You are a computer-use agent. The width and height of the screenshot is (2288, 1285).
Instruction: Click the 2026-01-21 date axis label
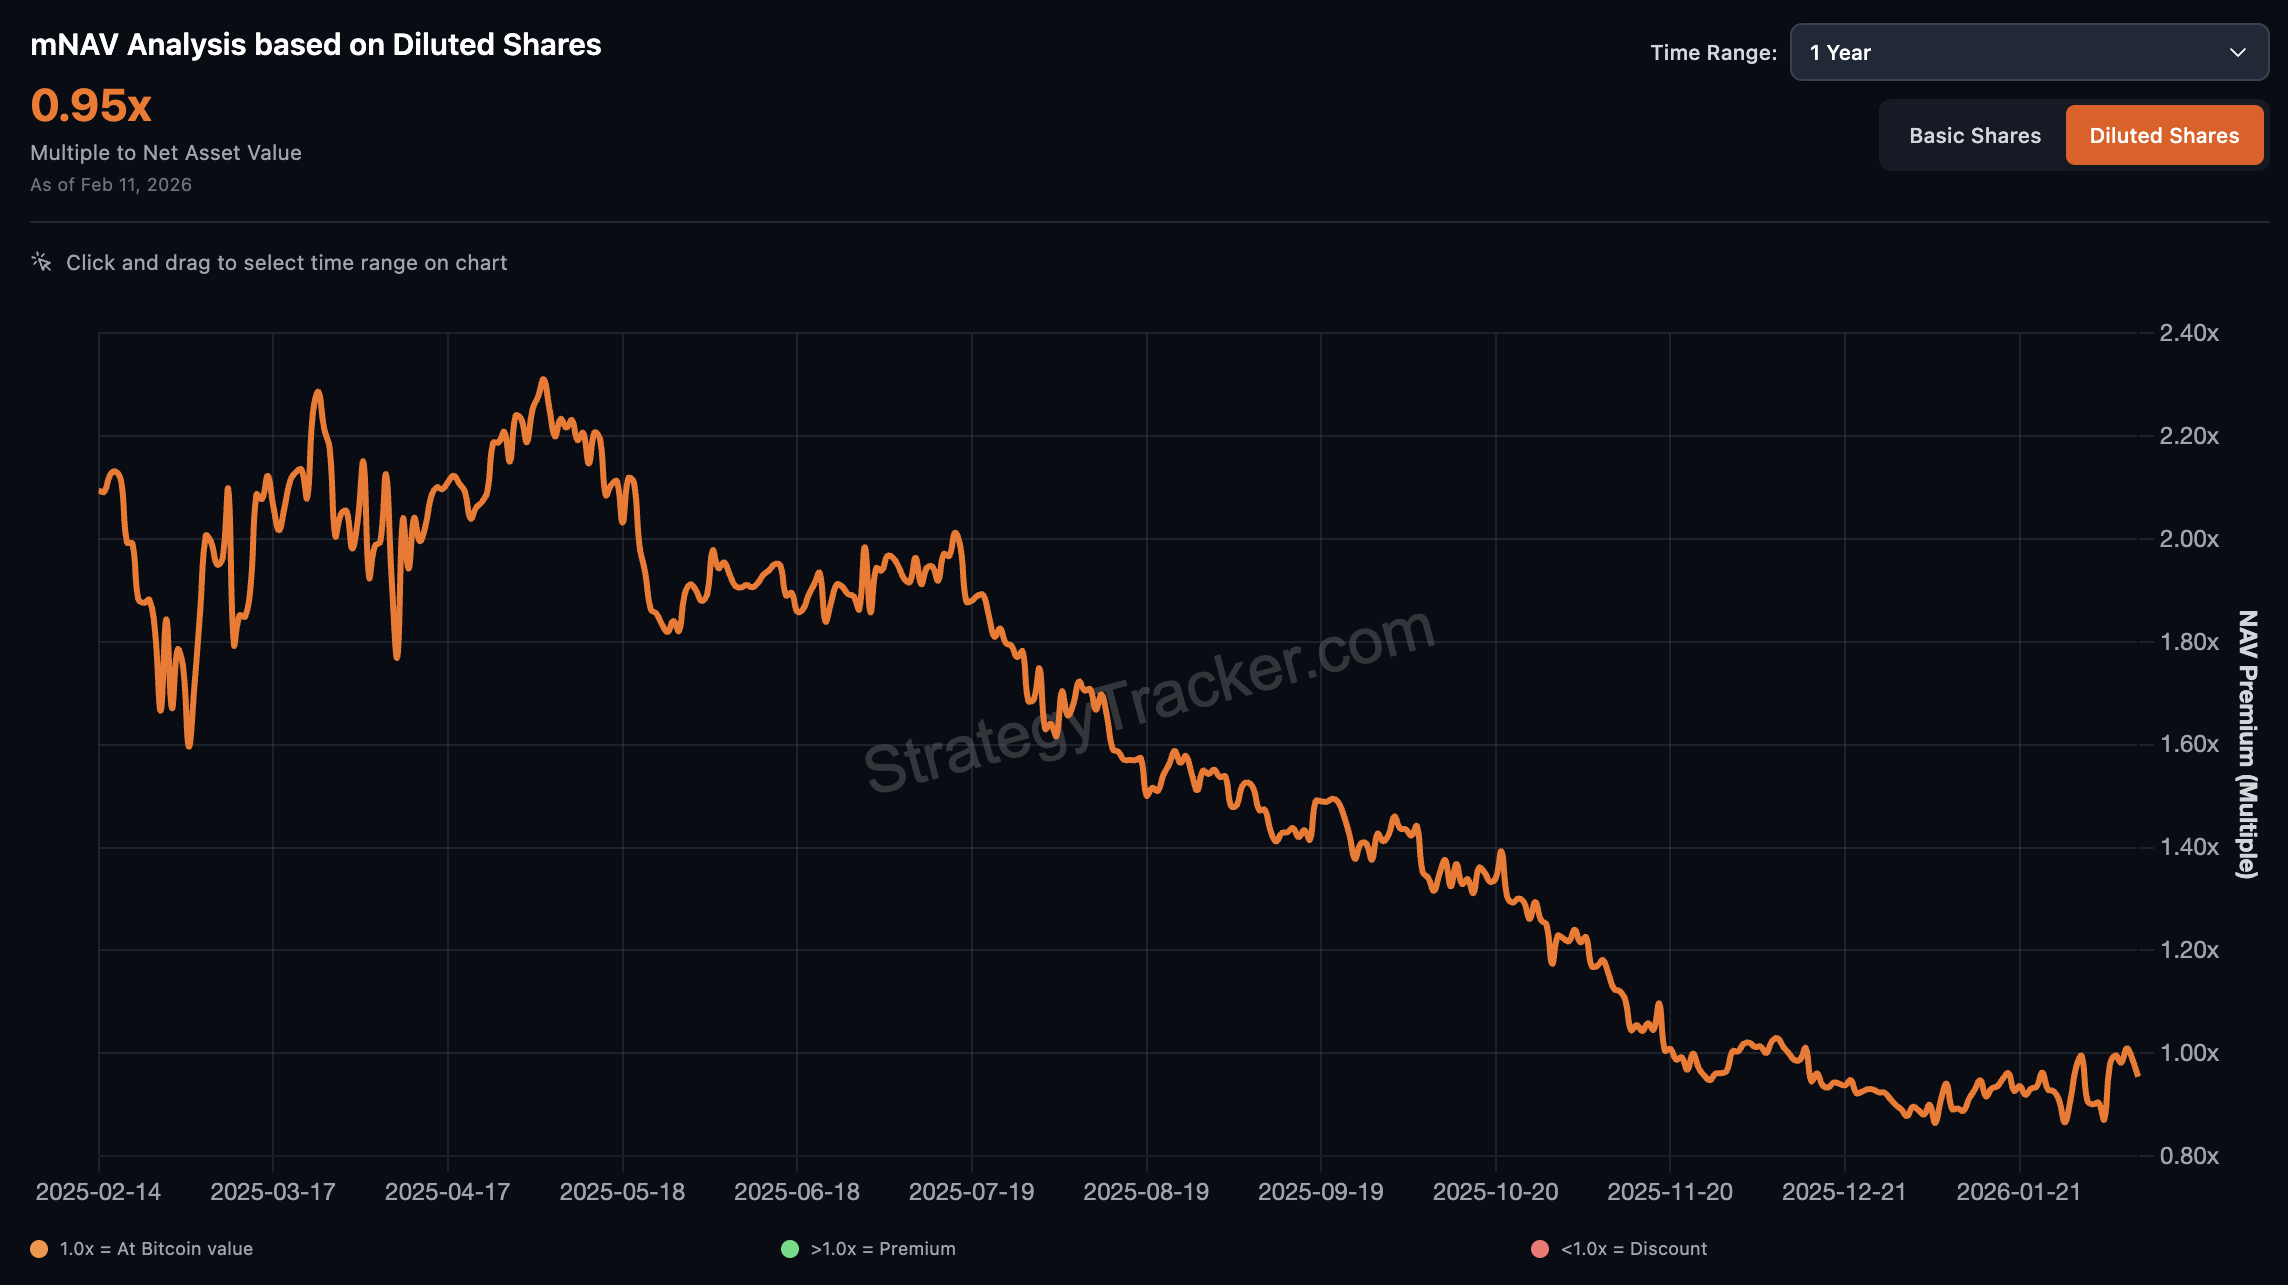(x=2018, y=1192)
